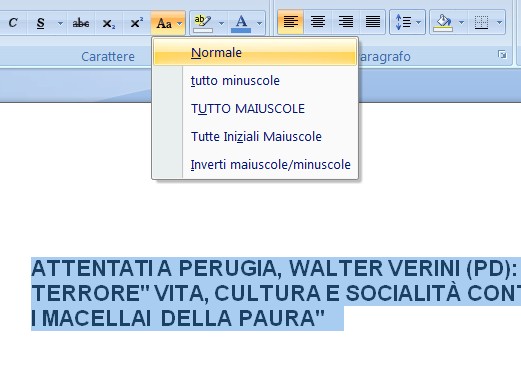
Task: Align text to the left
Action: (x=291, y=22)
